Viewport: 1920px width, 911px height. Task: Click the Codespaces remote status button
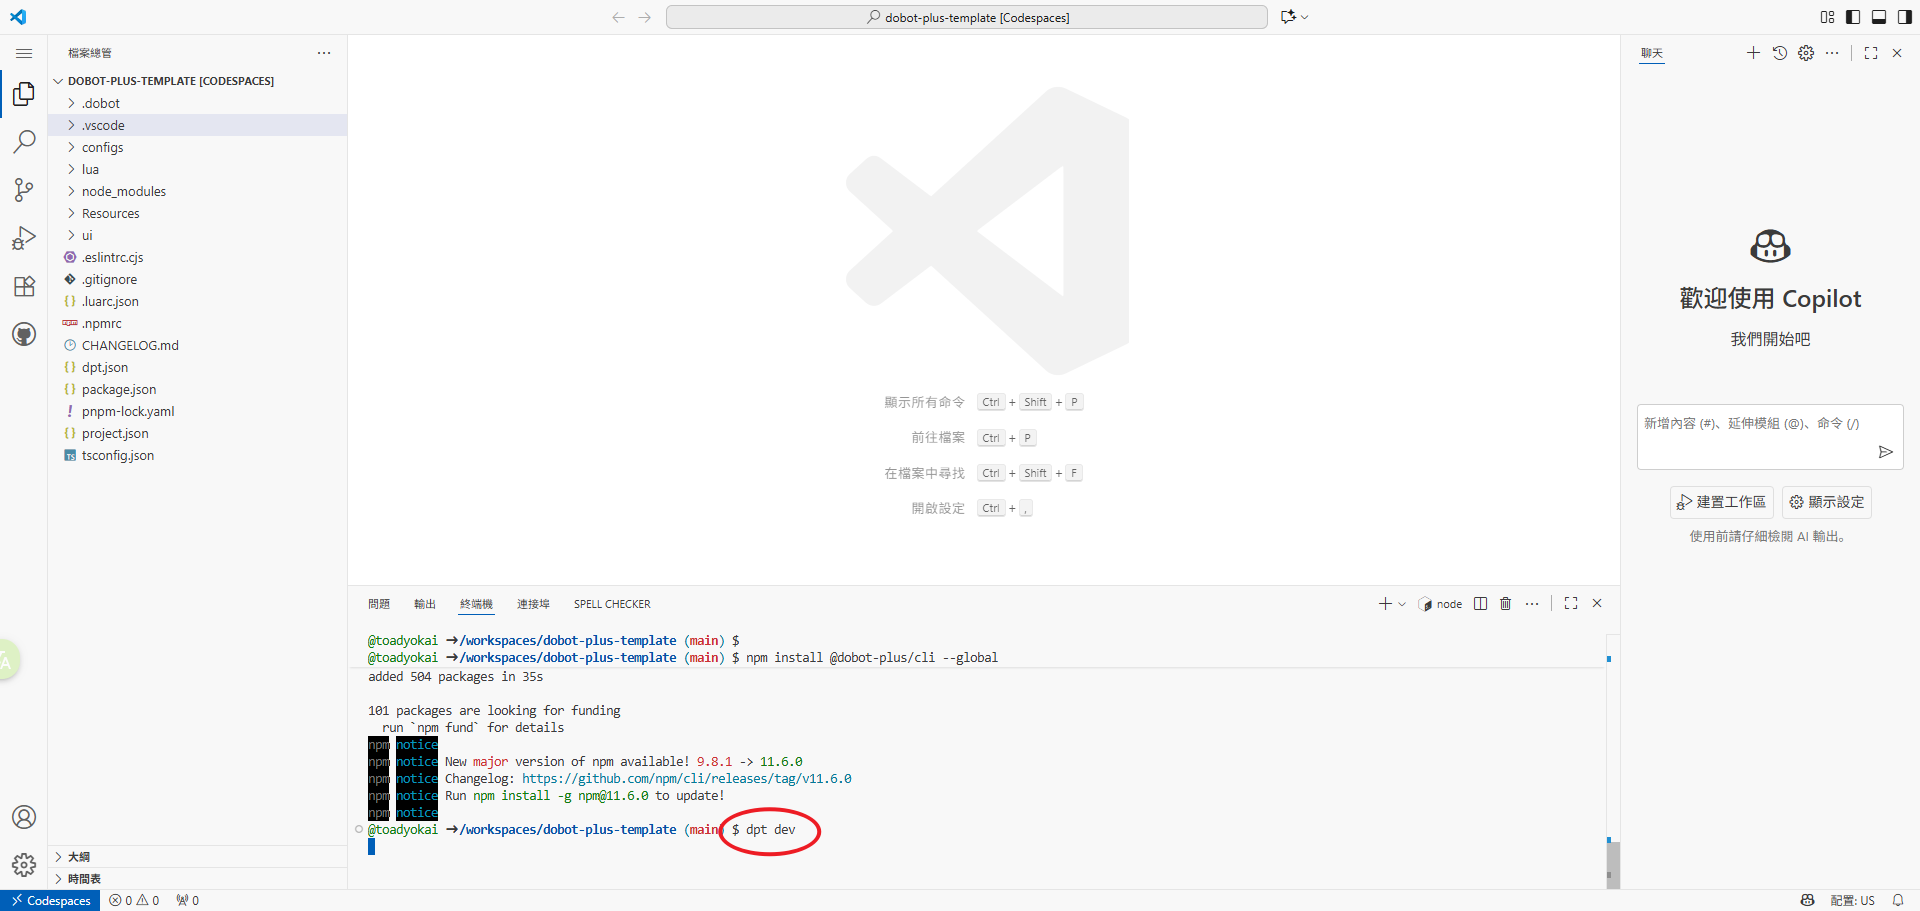(x=50, y=901)
